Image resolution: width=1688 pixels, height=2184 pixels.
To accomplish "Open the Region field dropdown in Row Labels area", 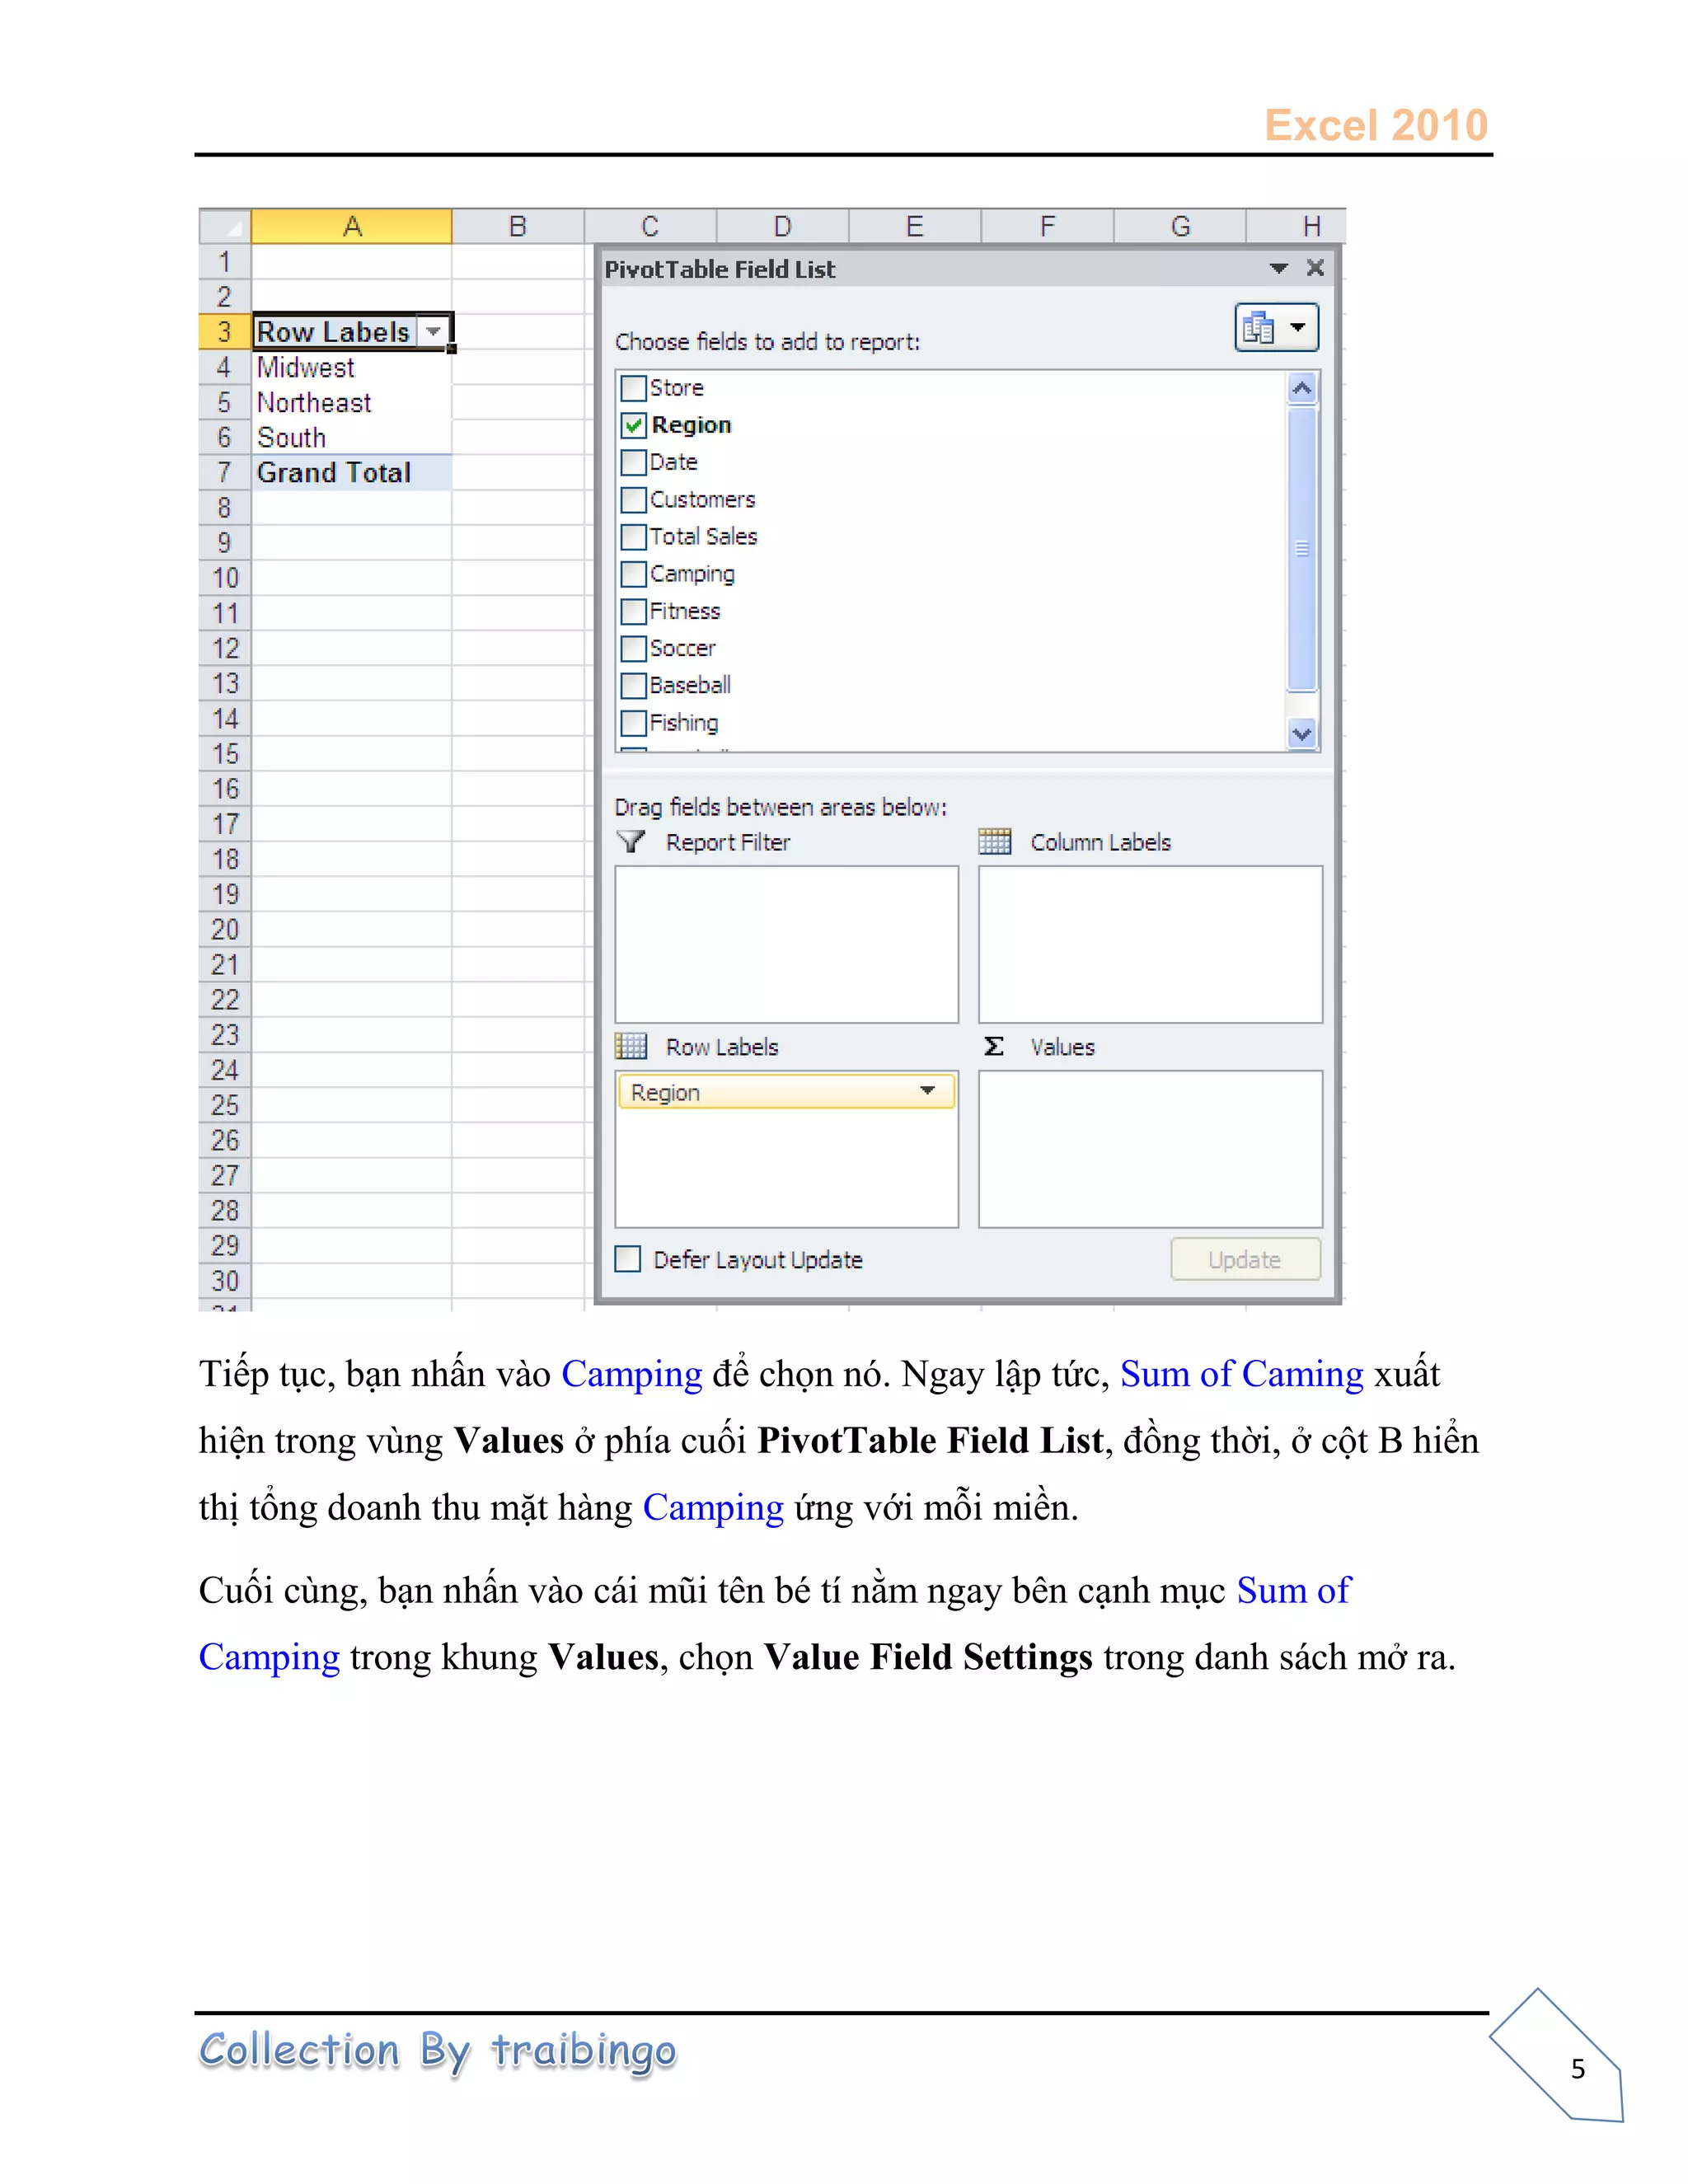I will (x=928, y=1091).
